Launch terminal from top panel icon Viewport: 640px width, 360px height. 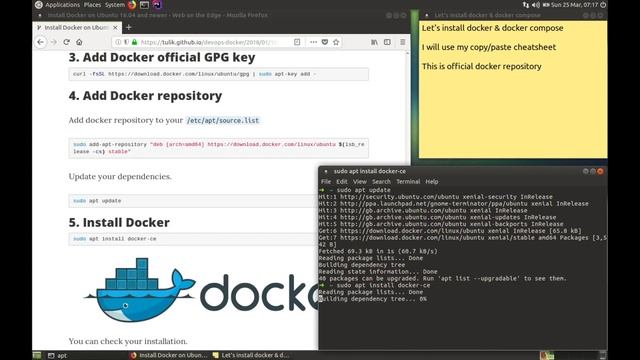point(144,5)
